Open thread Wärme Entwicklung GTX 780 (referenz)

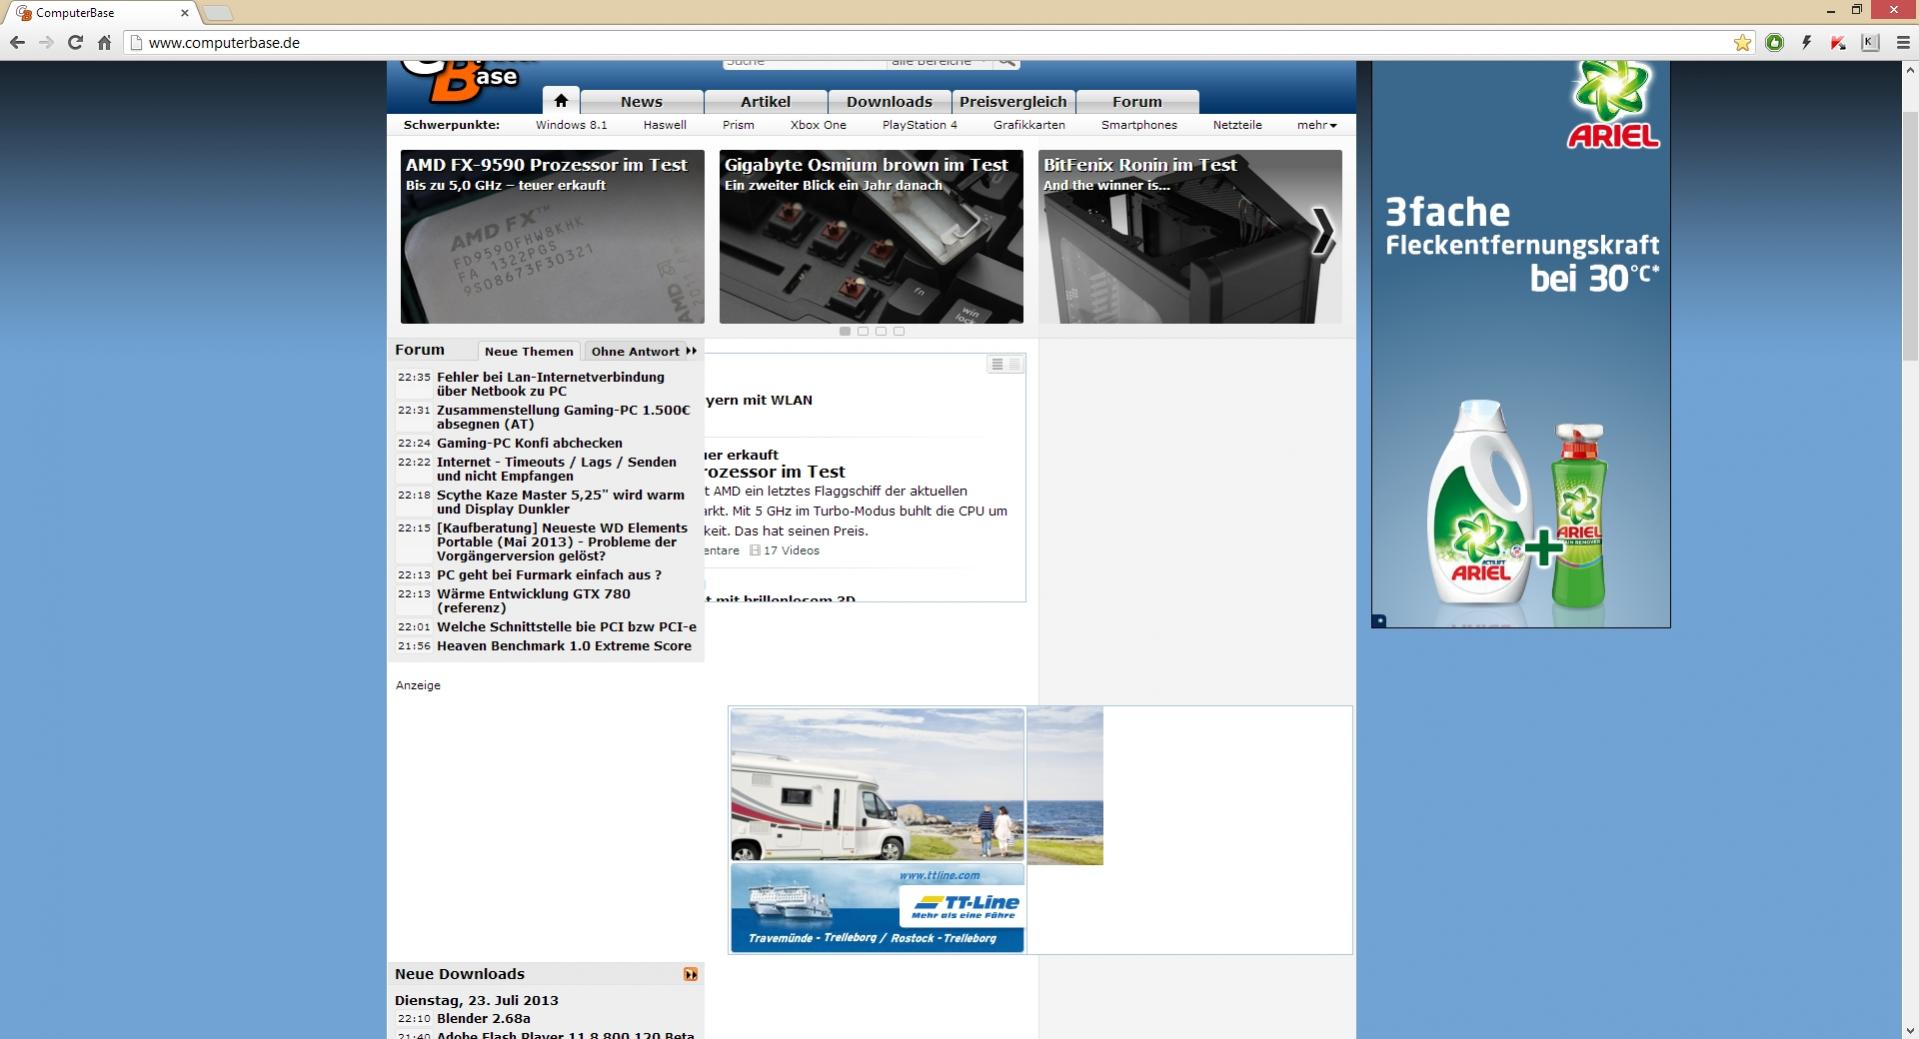point(533,601)
